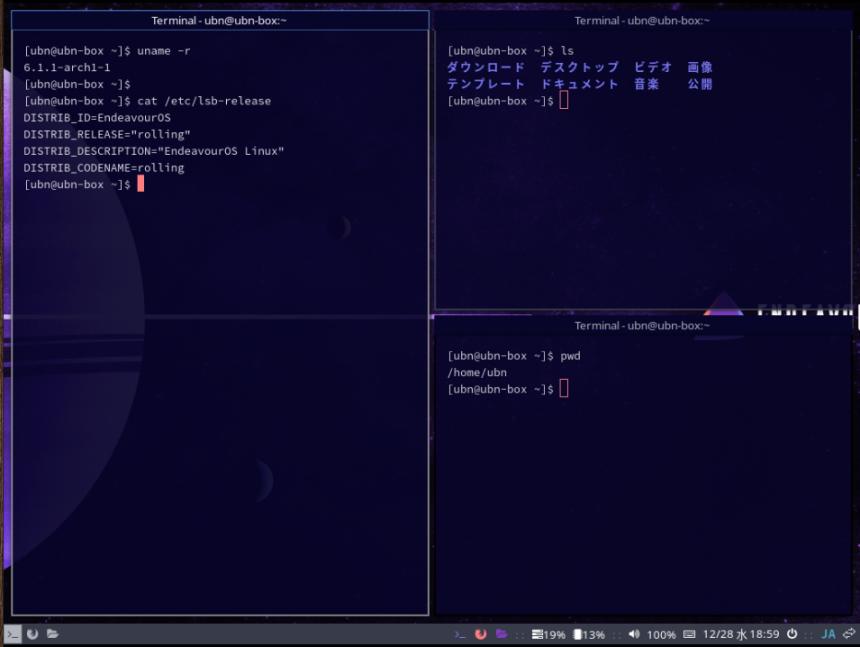This screenshot has width=860, height=647.
Task: Click the uname -r command line
Action: [x=163, y=51]
